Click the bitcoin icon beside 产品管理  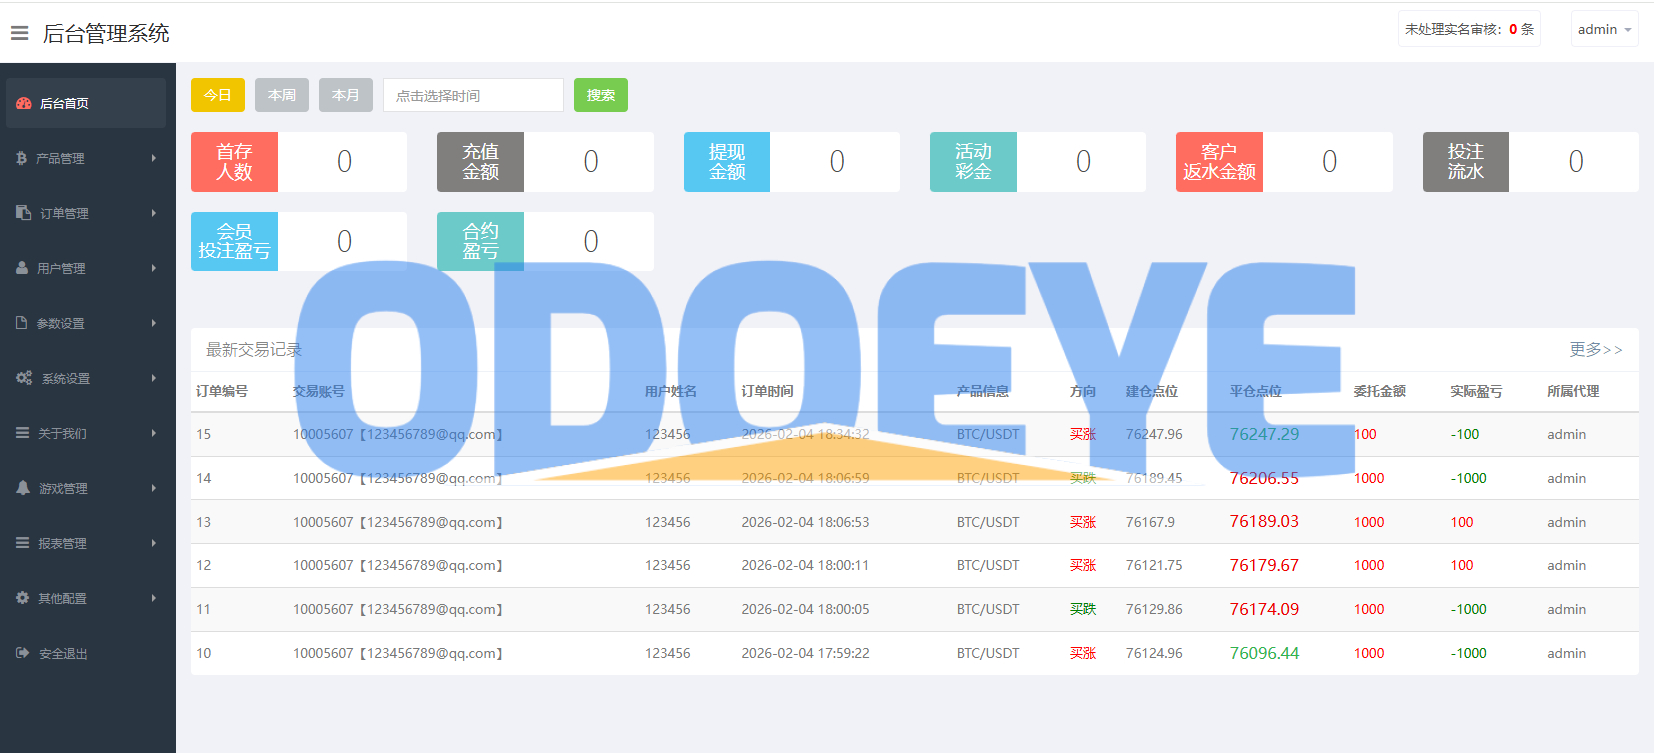[22, 158]
